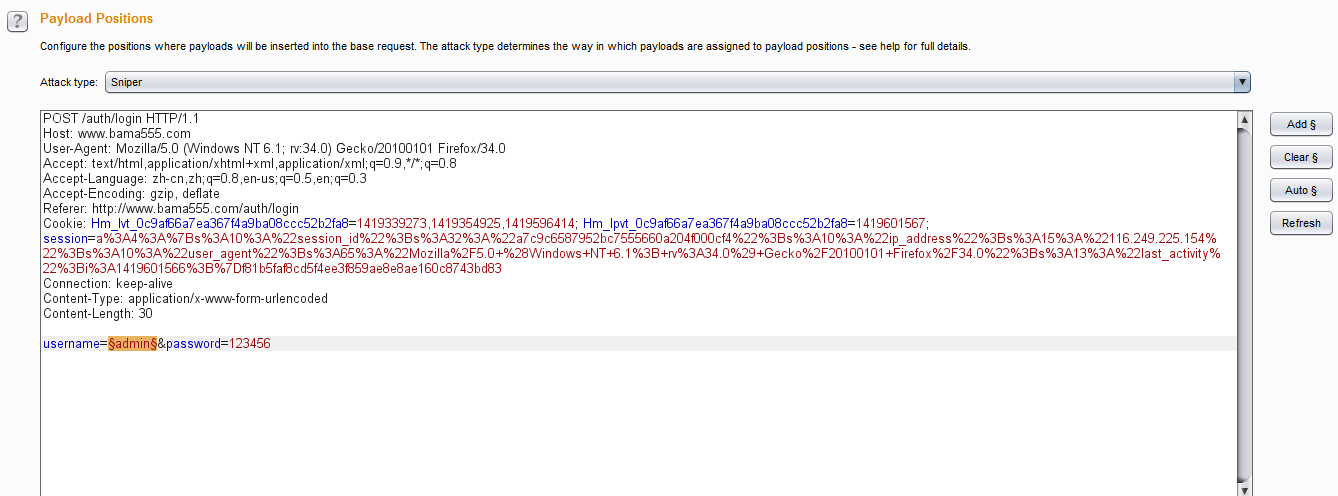The height and width of the screenshot is (496, 1338).
Task: Click the request editor scroll-up arrow
Action: pos(1244,119)
